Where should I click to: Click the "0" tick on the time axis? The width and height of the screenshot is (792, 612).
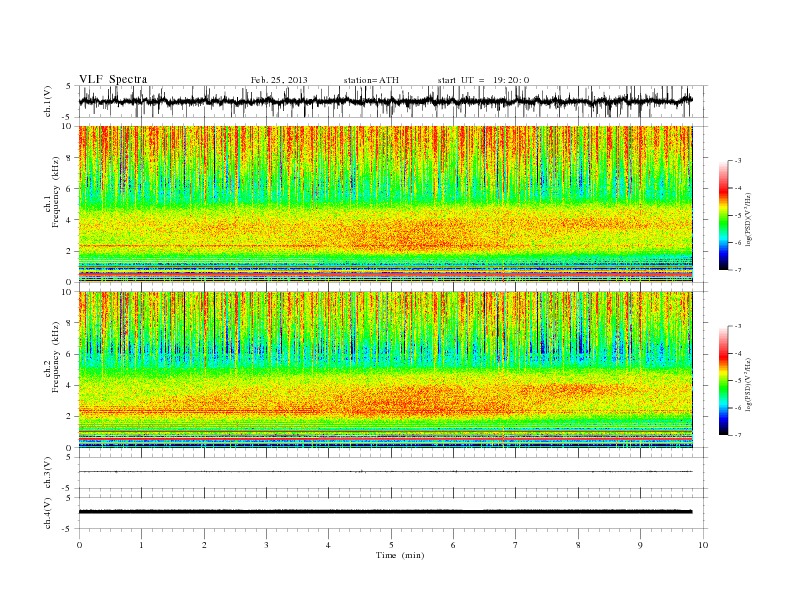(79, 545)
